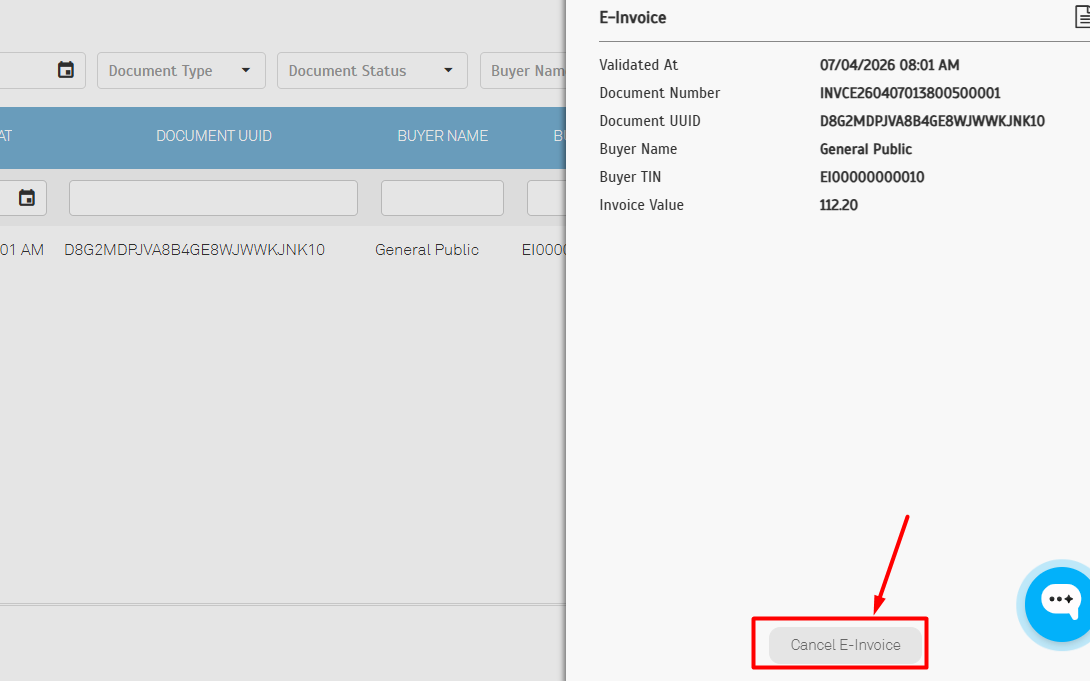Open the calendar picker in the top date filter
This screenshot has width=1090, height=681.
[66, 70]
